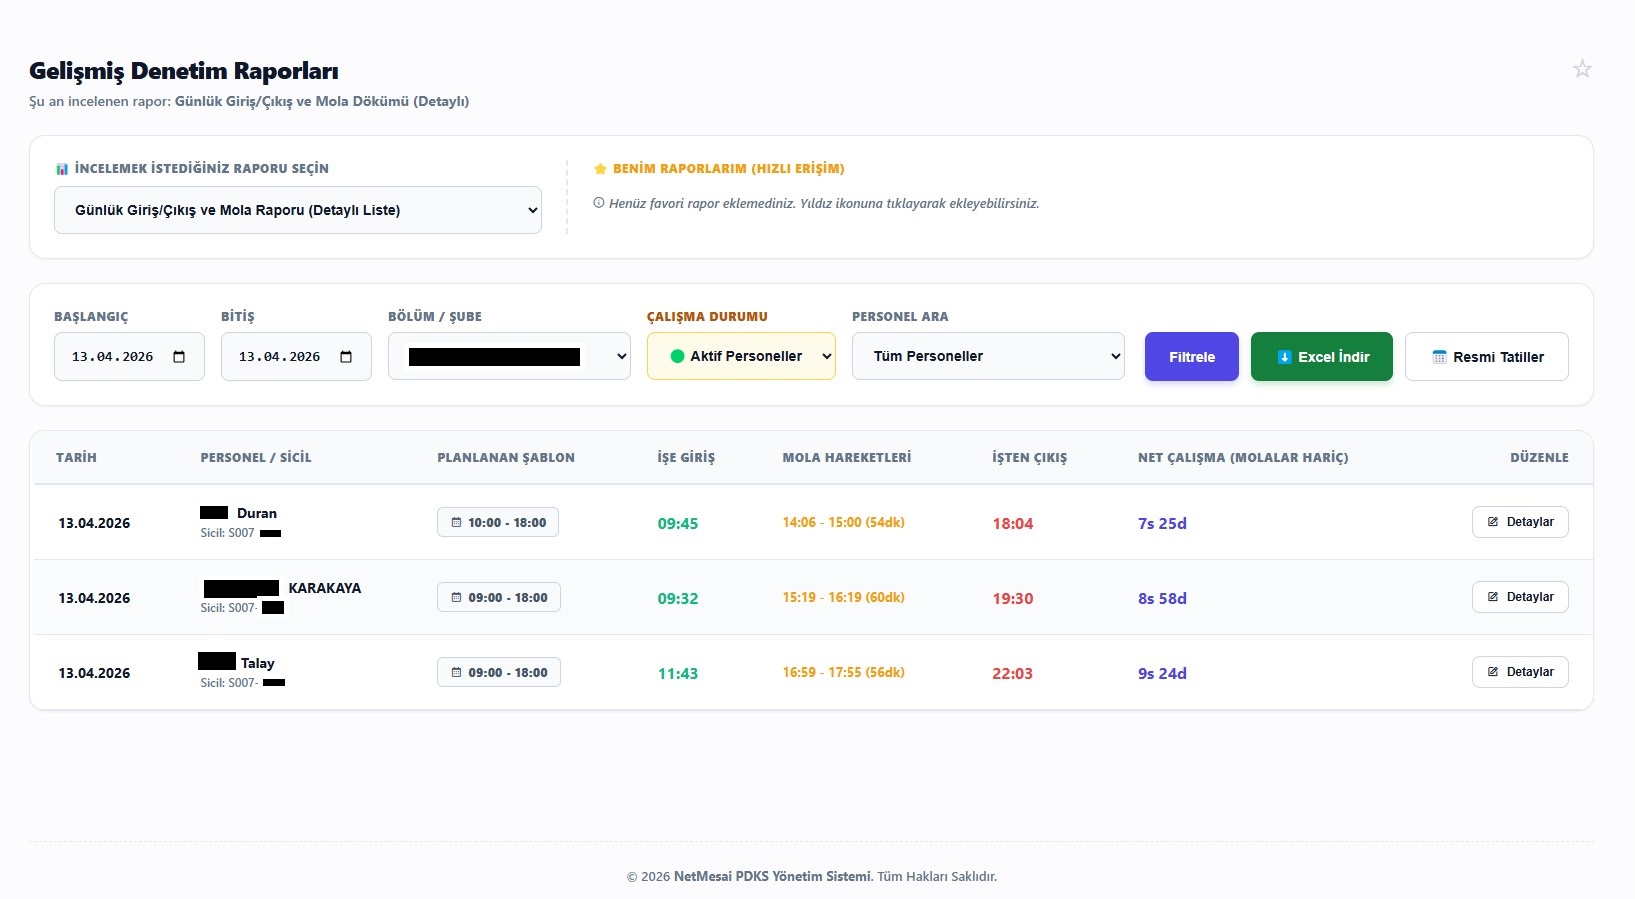Click the Başlangıç date input field
Screen dimensions: 1635x899
click(x=129, y=357)
